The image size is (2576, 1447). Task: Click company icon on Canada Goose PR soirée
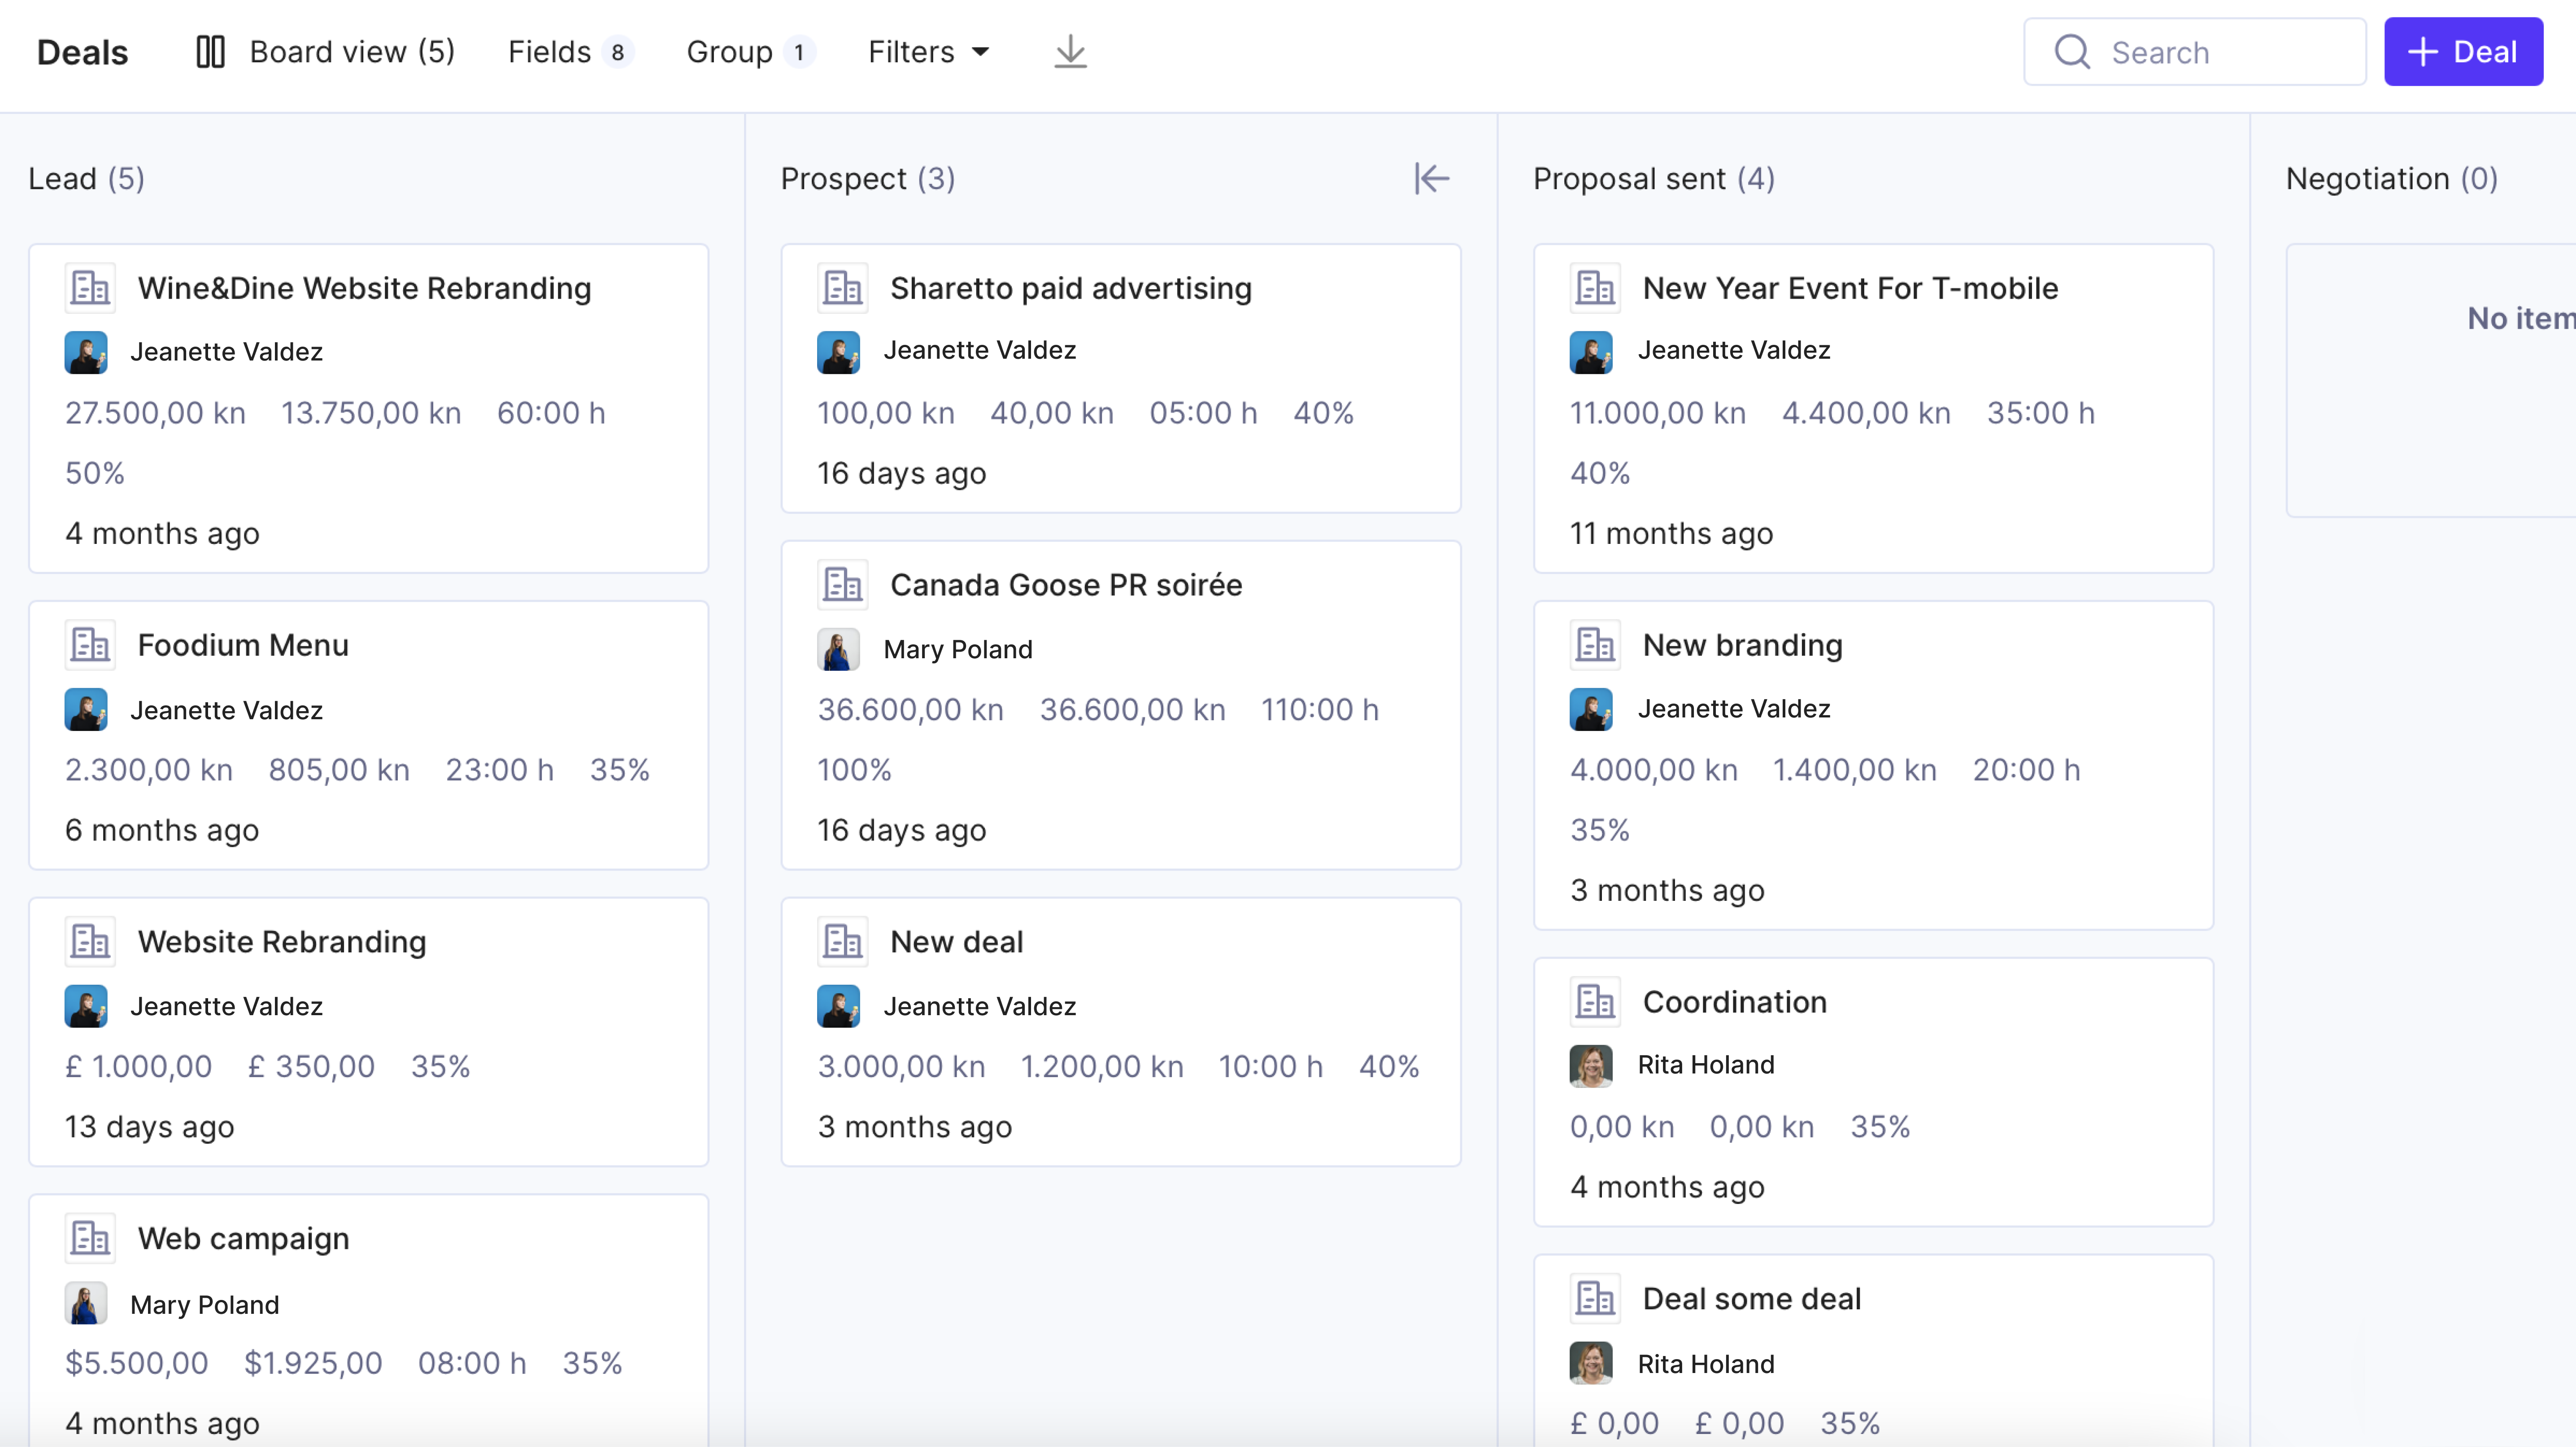[x=842, y=585]
